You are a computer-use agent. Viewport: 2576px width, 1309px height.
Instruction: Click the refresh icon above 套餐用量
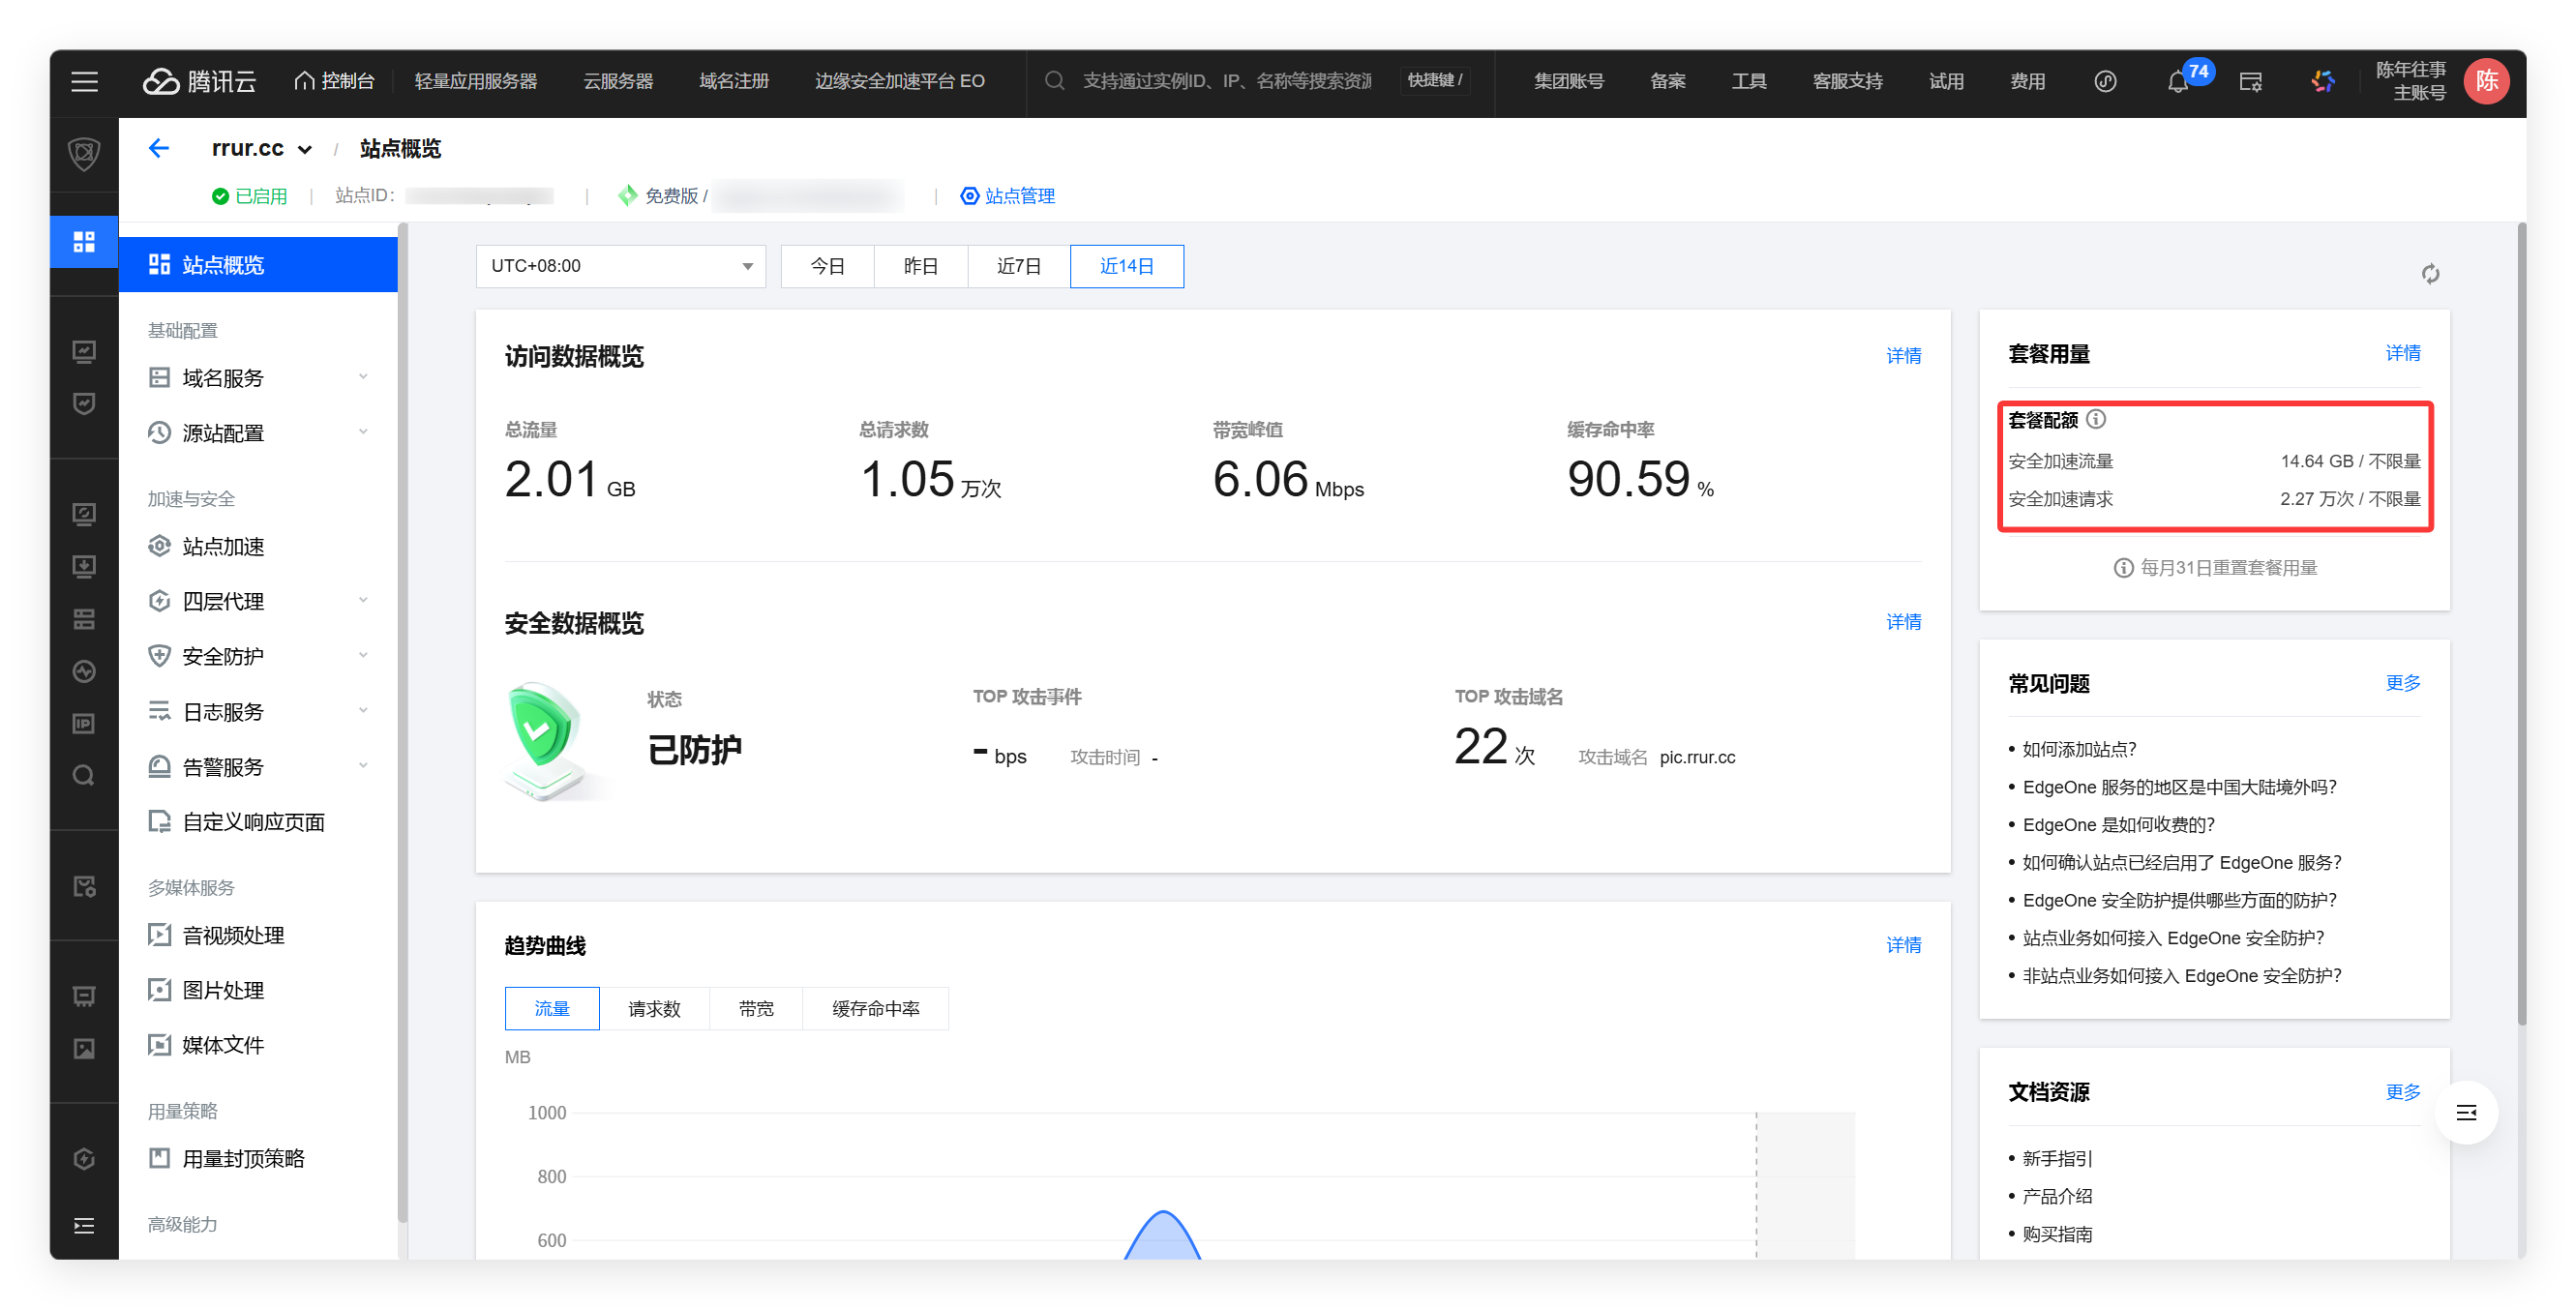click(2430, 274)
